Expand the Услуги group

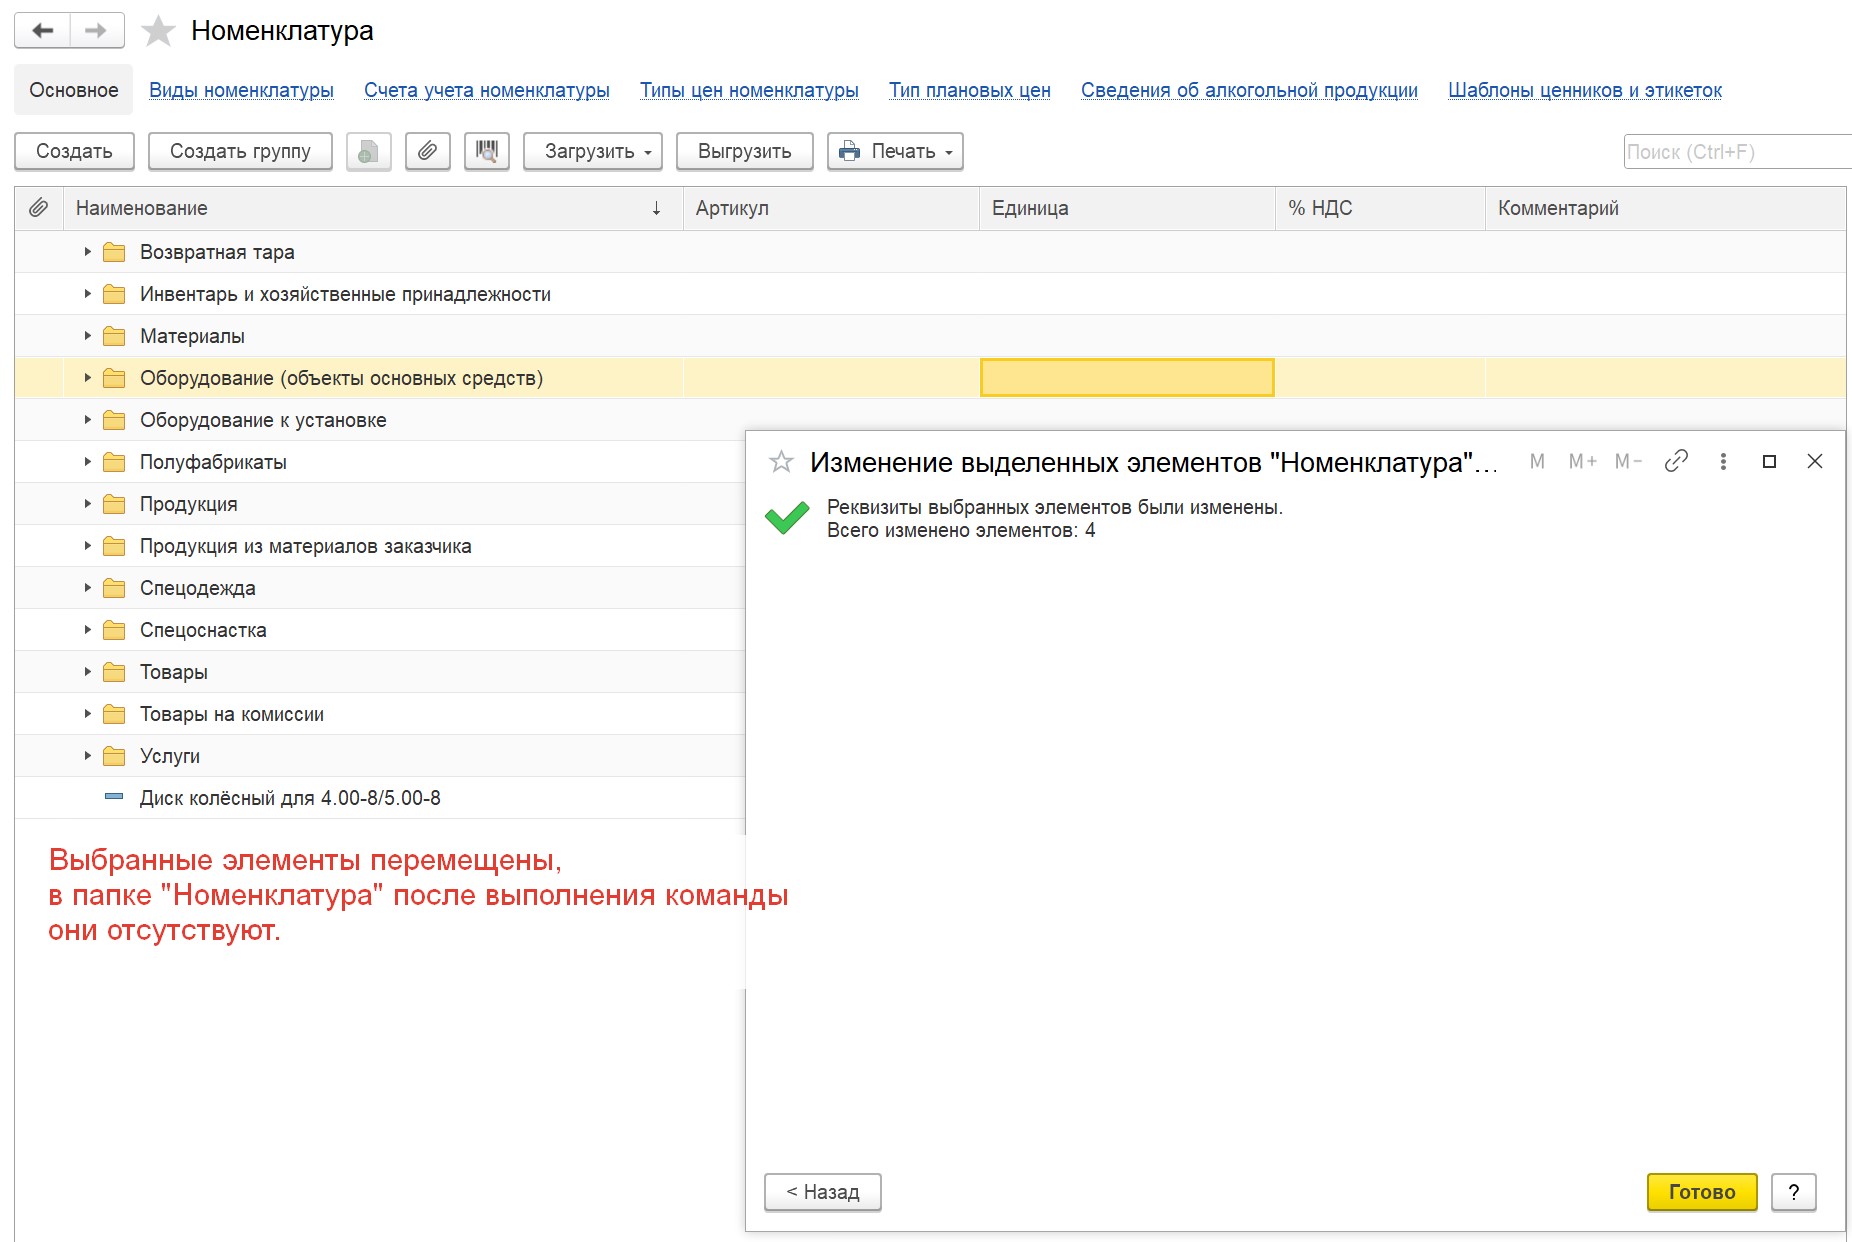[88, 756]
